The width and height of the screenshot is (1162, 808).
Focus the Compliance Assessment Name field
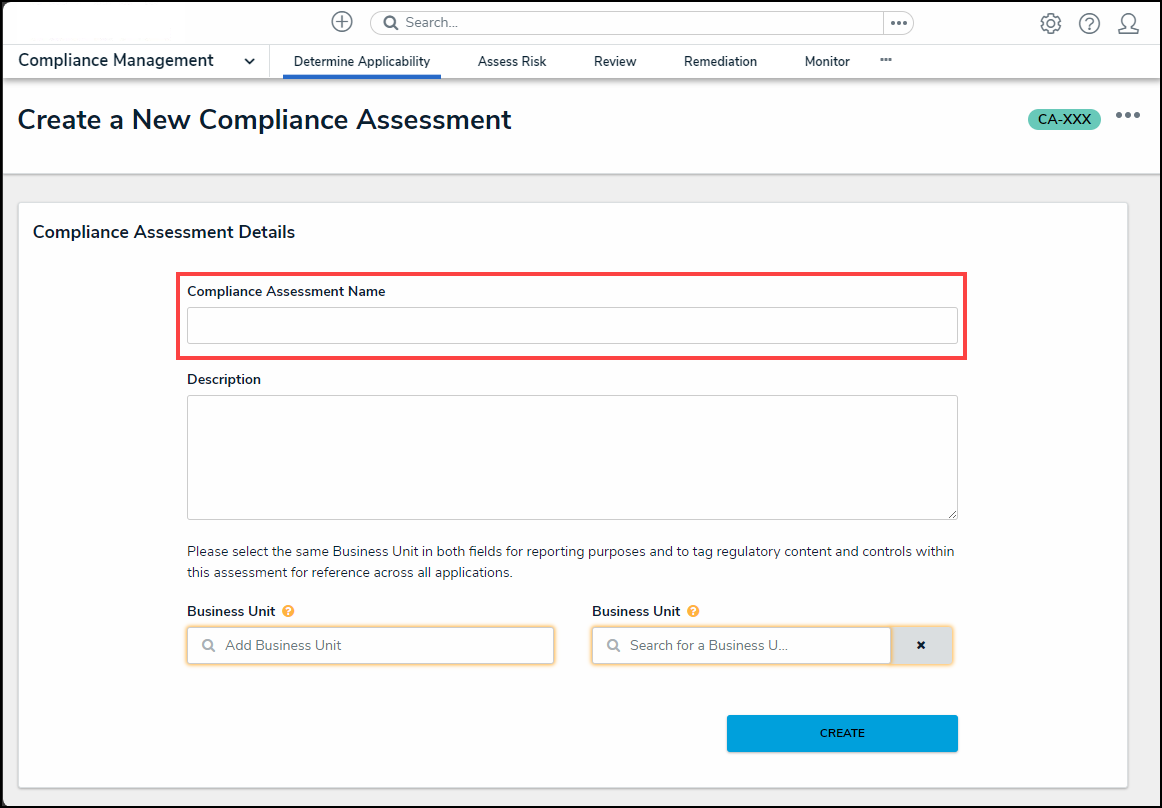[x=572, y=325]
